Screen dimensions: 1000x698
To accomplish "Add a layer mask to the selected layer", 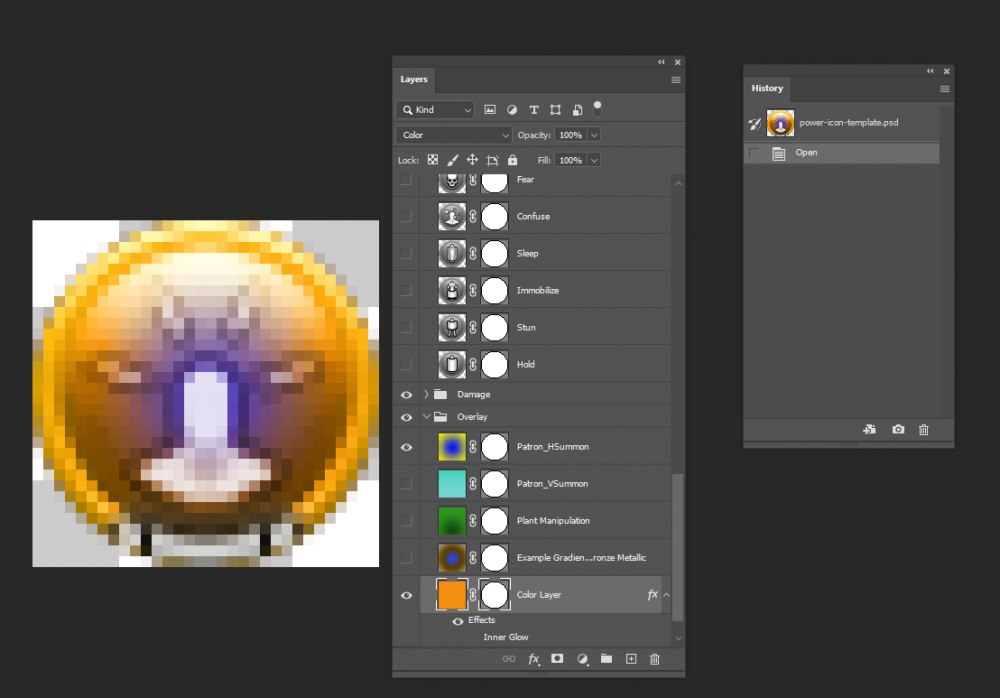I will pos(558,659).
